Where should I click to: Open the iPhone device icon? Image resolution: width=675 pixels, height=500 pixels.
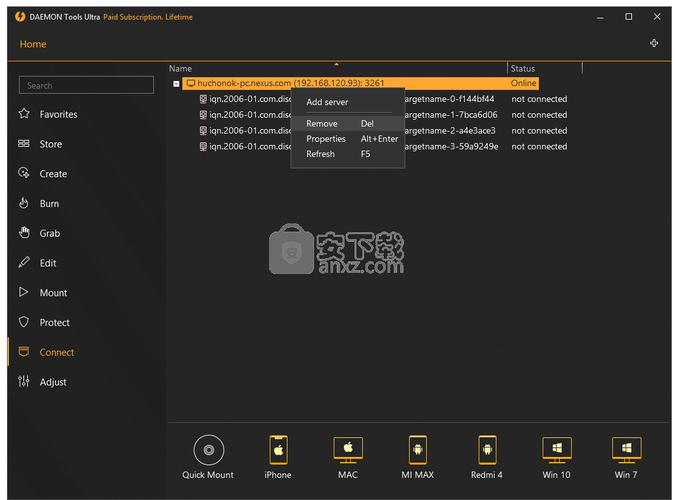tap(279, 450)
